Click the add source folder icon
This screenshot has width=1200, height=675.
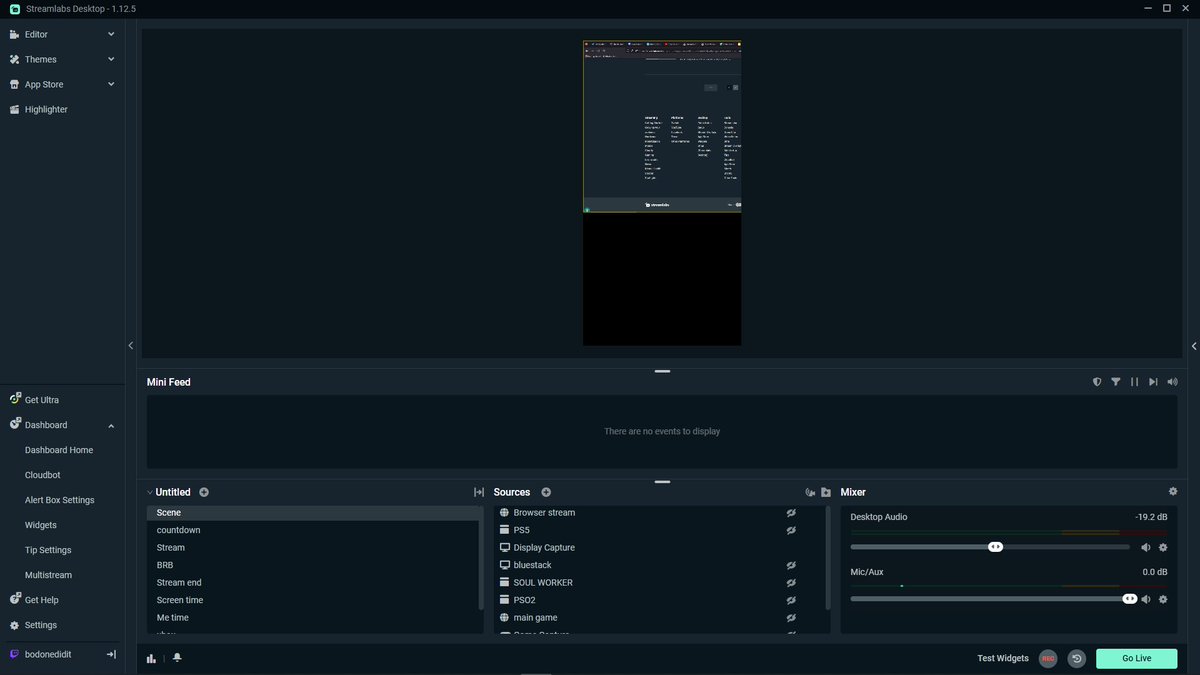[x=826, y=492]
